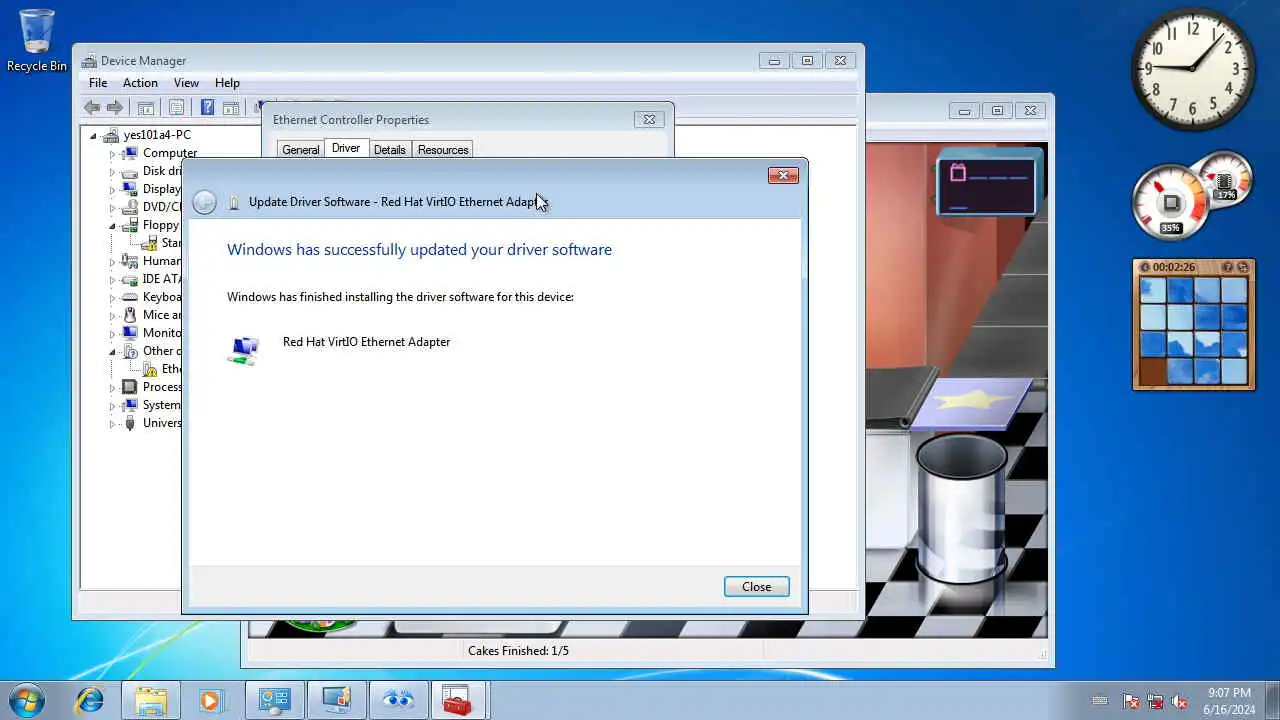Click the Properties toolbar icon in Device Manager
The image size is (1280, 720).
pyautogui.click(x=176, y=108)
